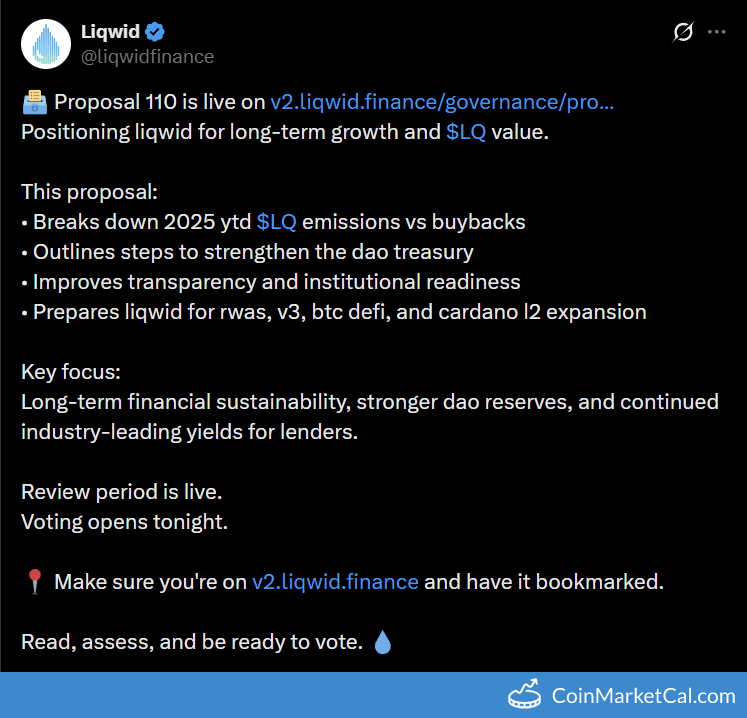Click the 'Voting opens tonight.' line
This screenshot has height=718, width=747.
pyautogui.click(x=125, y=522)
